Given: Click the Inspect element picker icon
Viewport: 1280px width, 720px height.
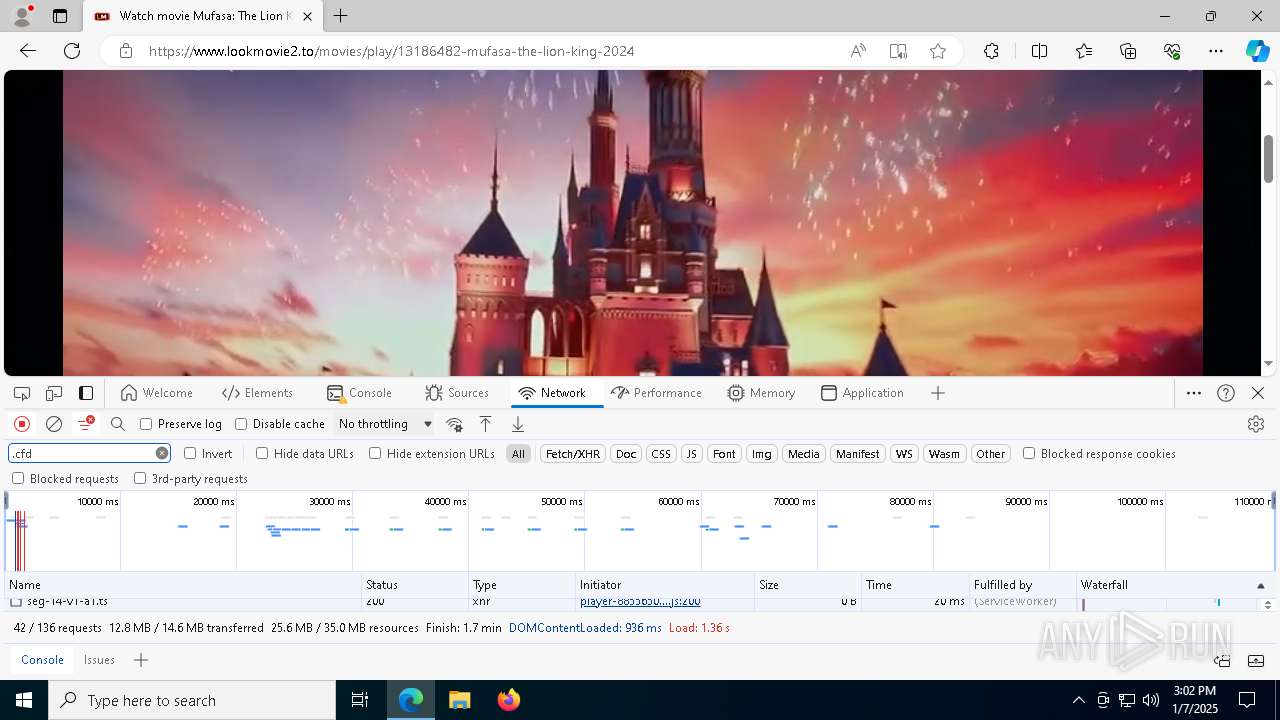Looking at the screenshot, I should (x=22, y=393).
